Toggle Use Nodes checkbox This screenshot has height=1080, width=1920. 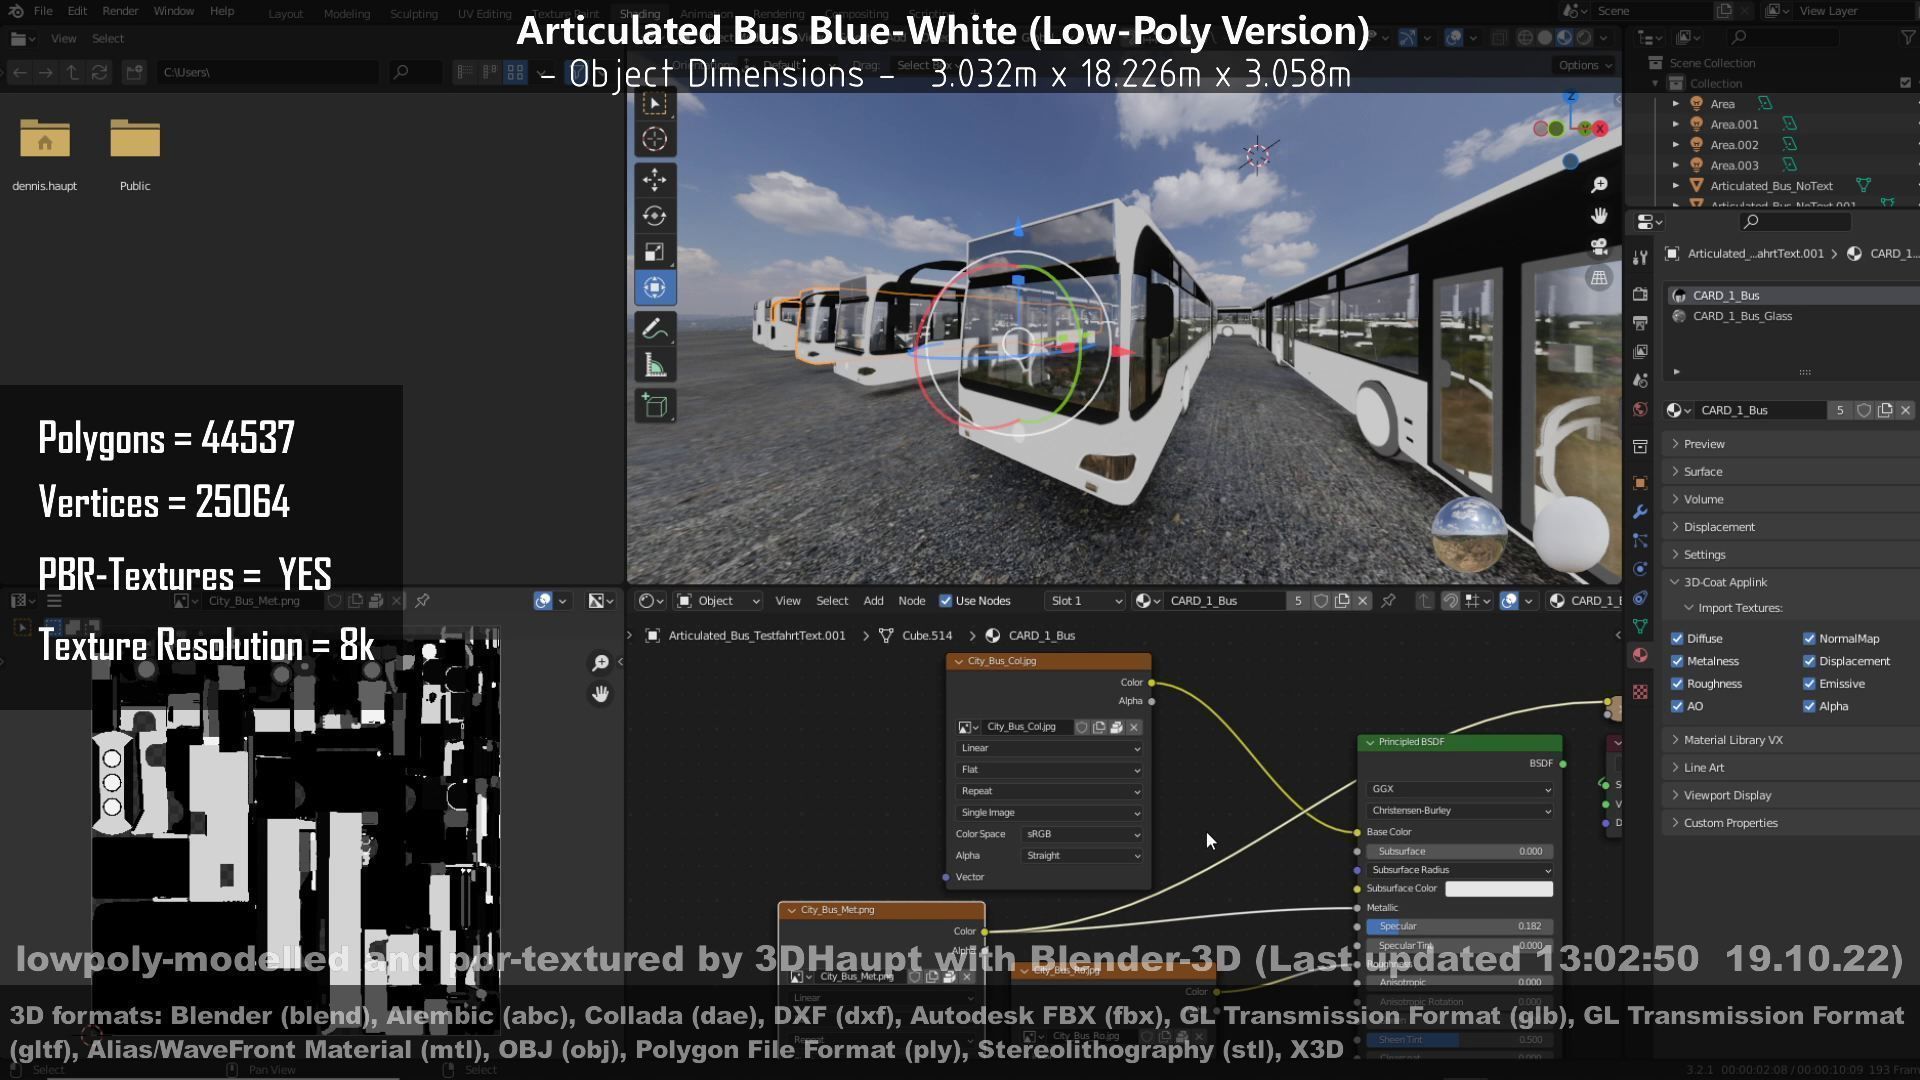tap(945, 601)
